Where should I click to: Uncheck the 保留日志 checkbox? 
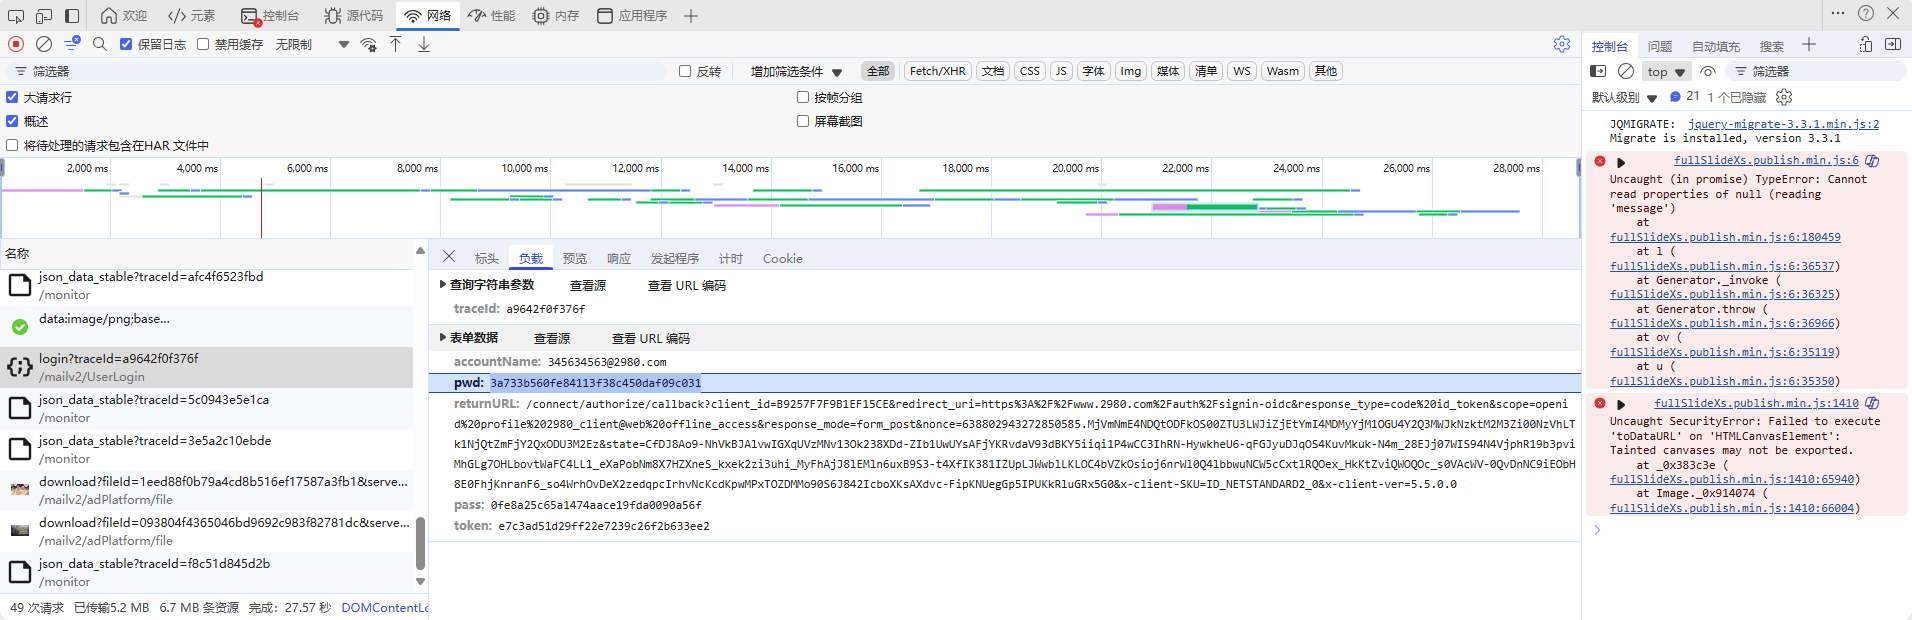126,44
